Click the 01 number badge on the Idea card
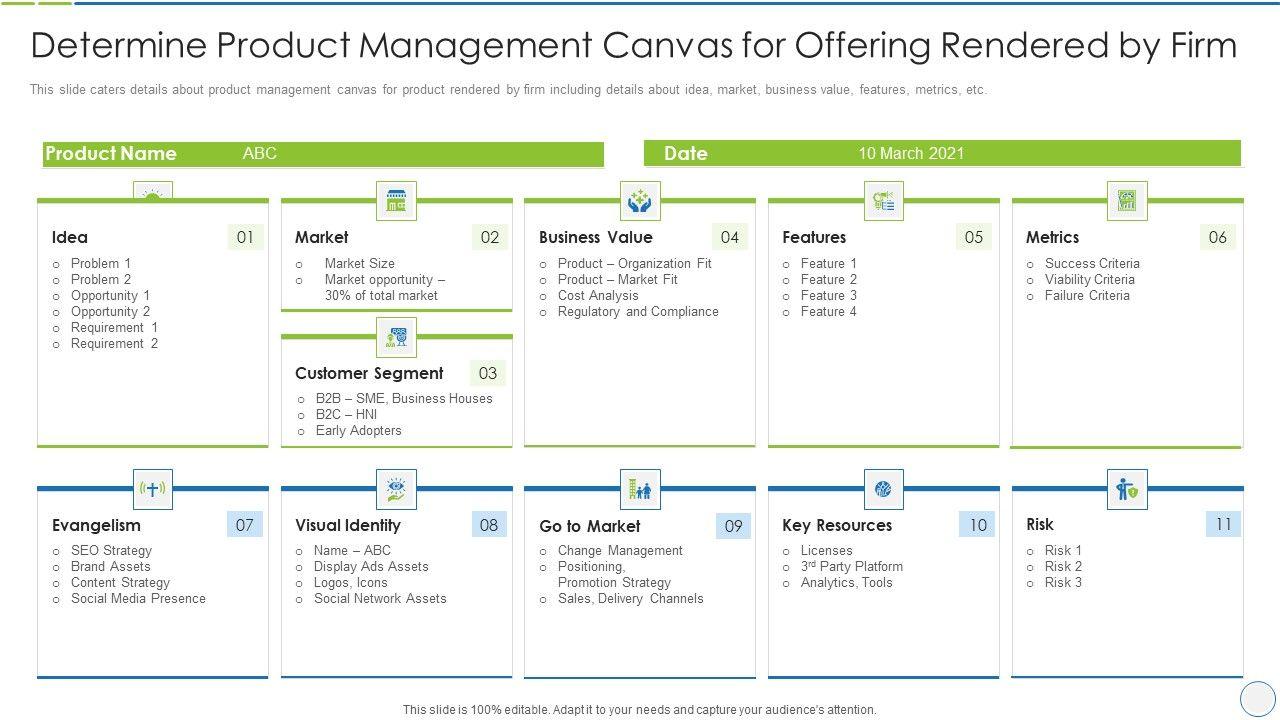 (x=245, y=237)
